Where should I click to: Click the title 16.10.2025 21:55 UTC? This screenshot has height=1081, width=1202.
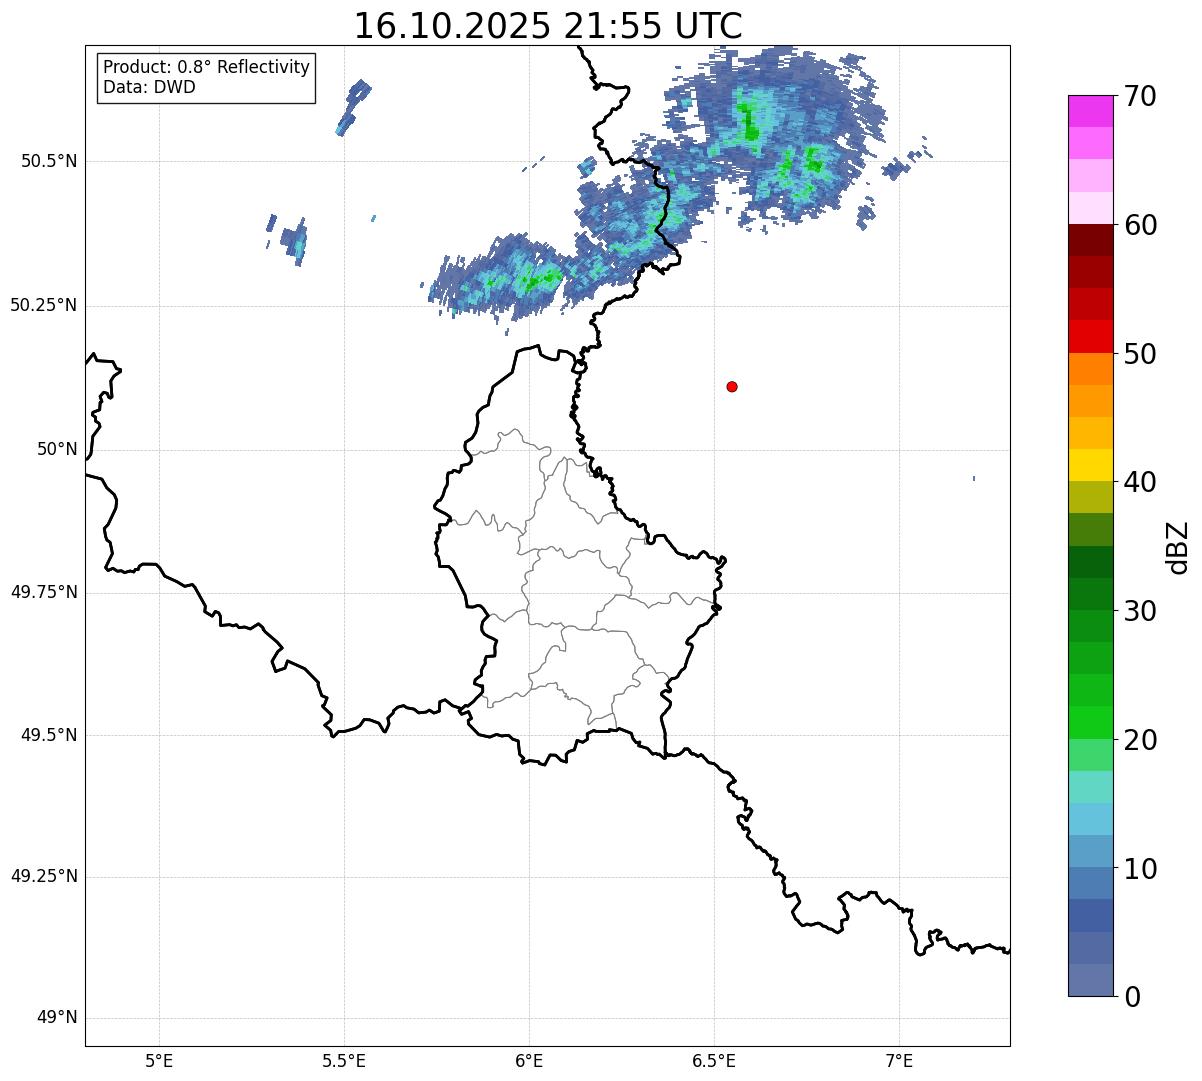pyautogui.click(x=548, y=26)
